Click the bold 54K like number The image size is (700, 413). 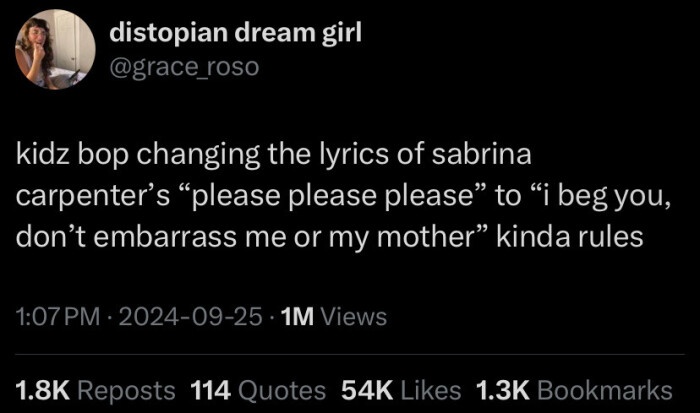(x=368, y=389)
